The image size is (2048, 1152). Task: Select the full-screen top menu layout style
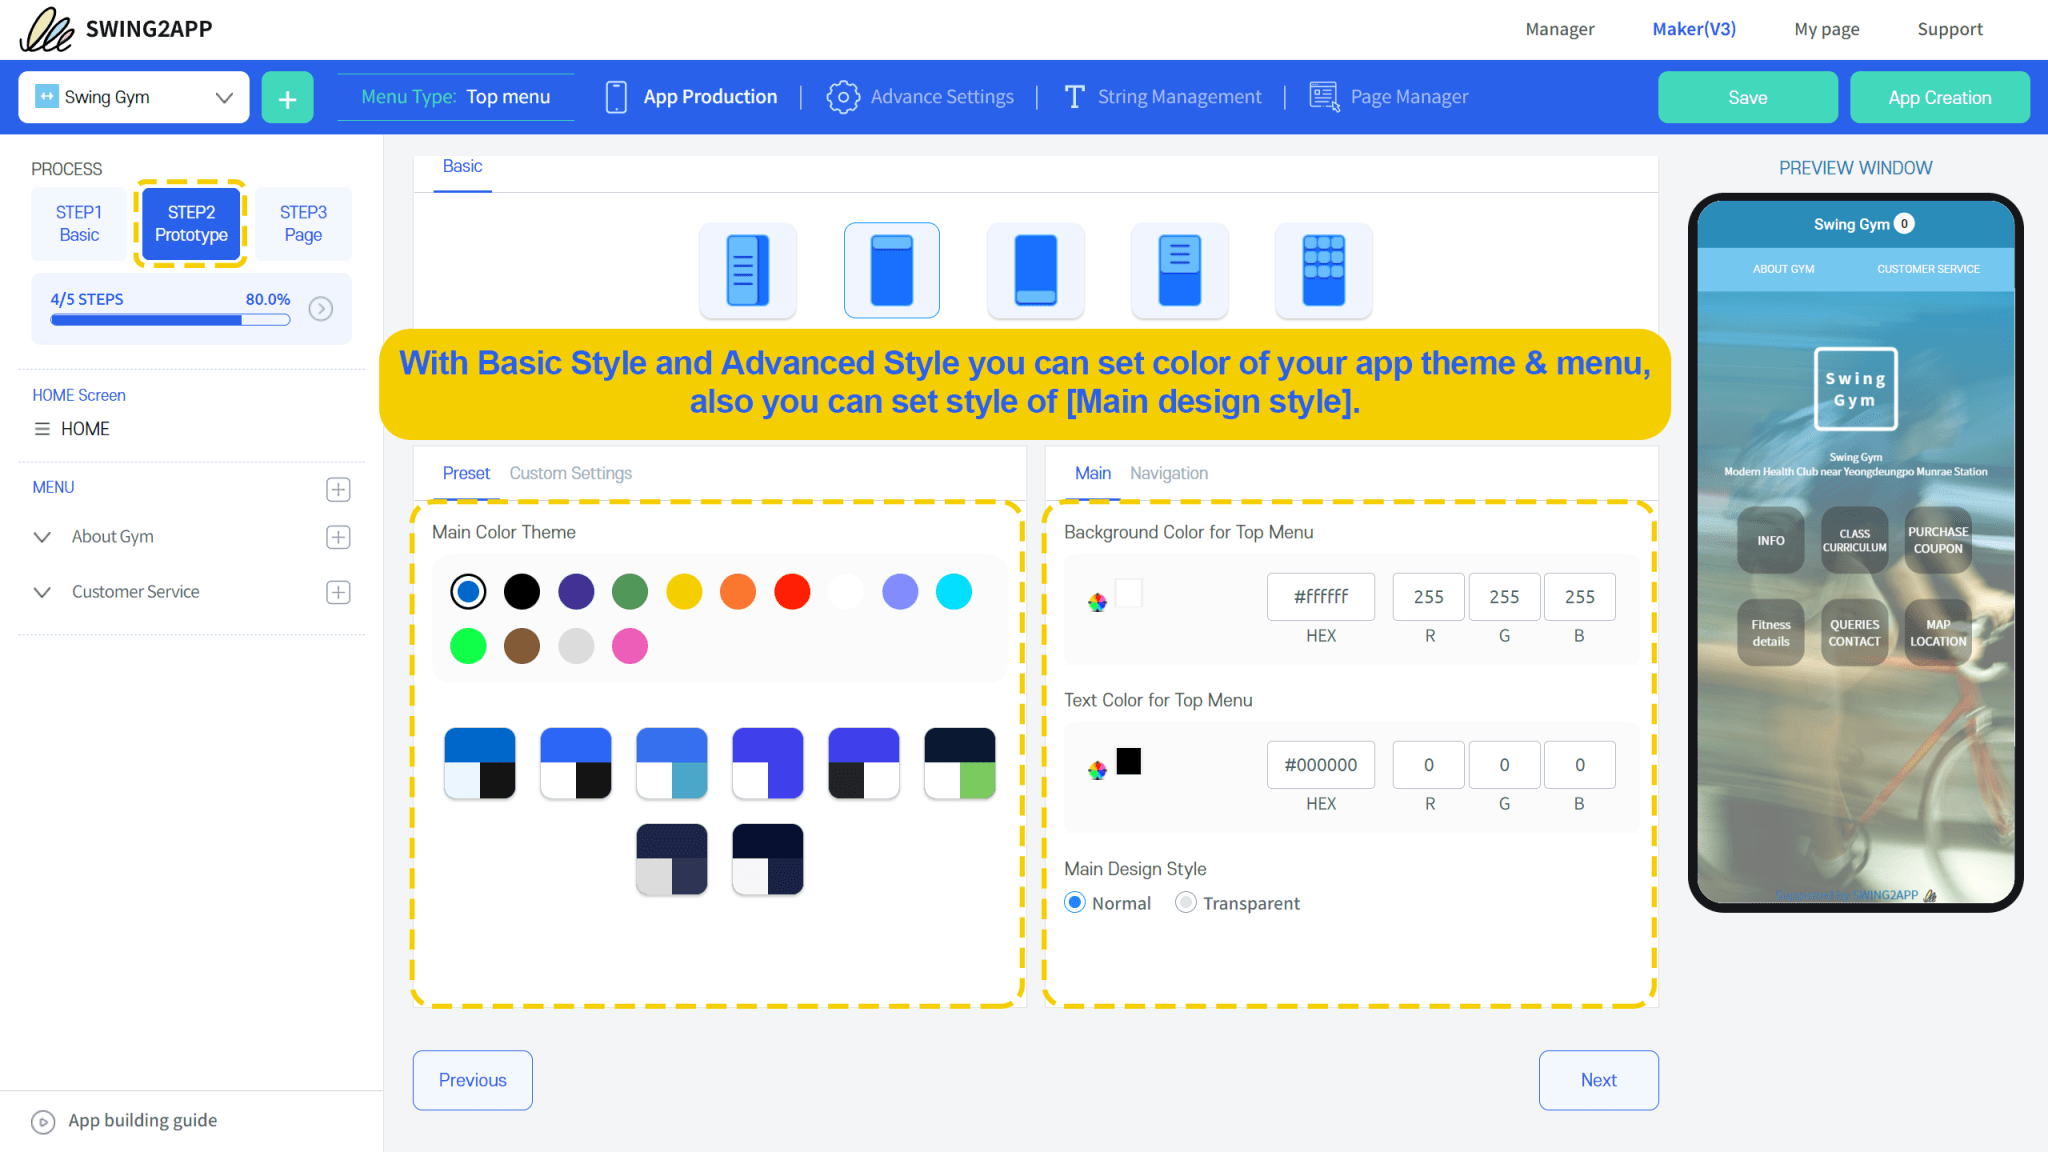(x=891, y=270)
